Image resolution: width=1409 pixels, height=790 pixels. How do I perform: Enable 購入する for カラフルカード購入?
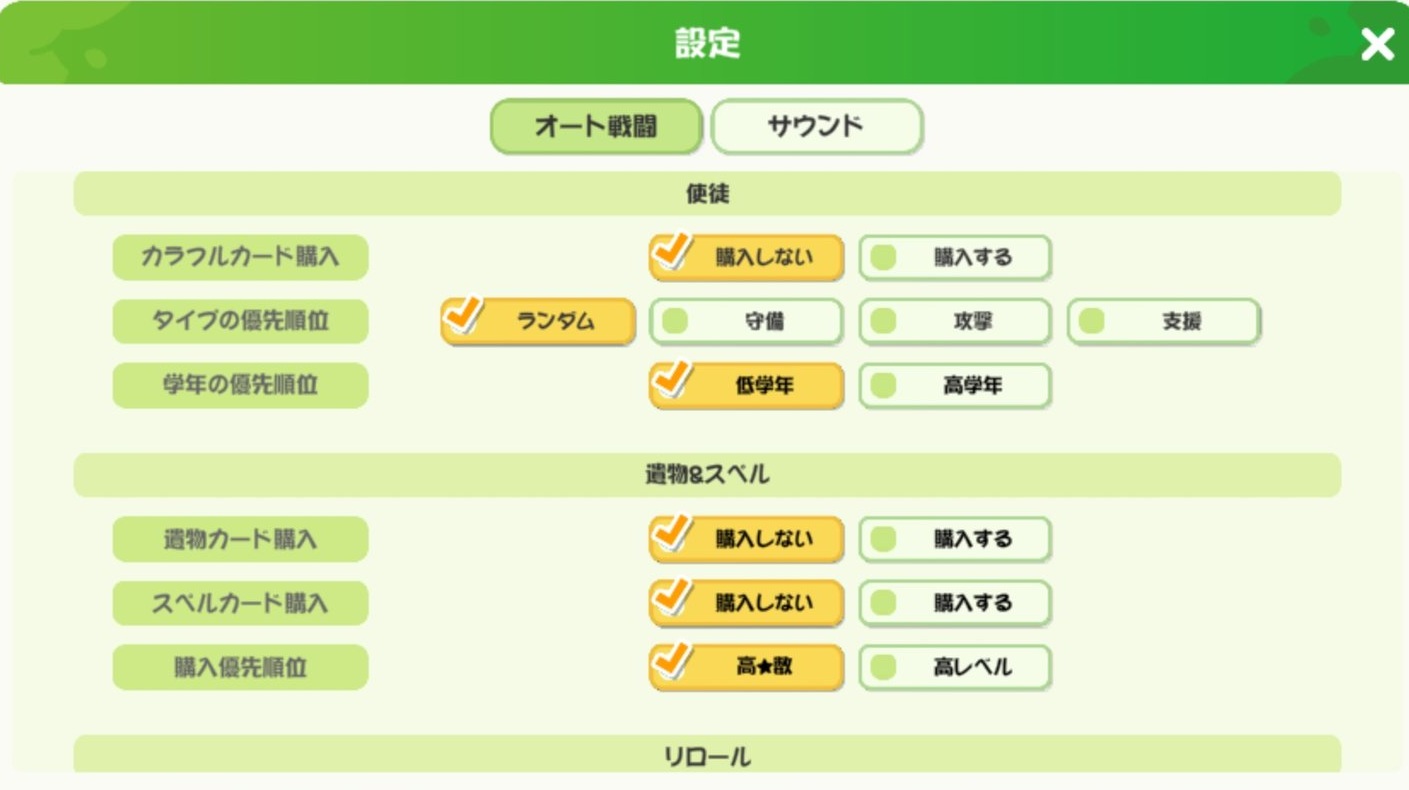pos(955,258)
